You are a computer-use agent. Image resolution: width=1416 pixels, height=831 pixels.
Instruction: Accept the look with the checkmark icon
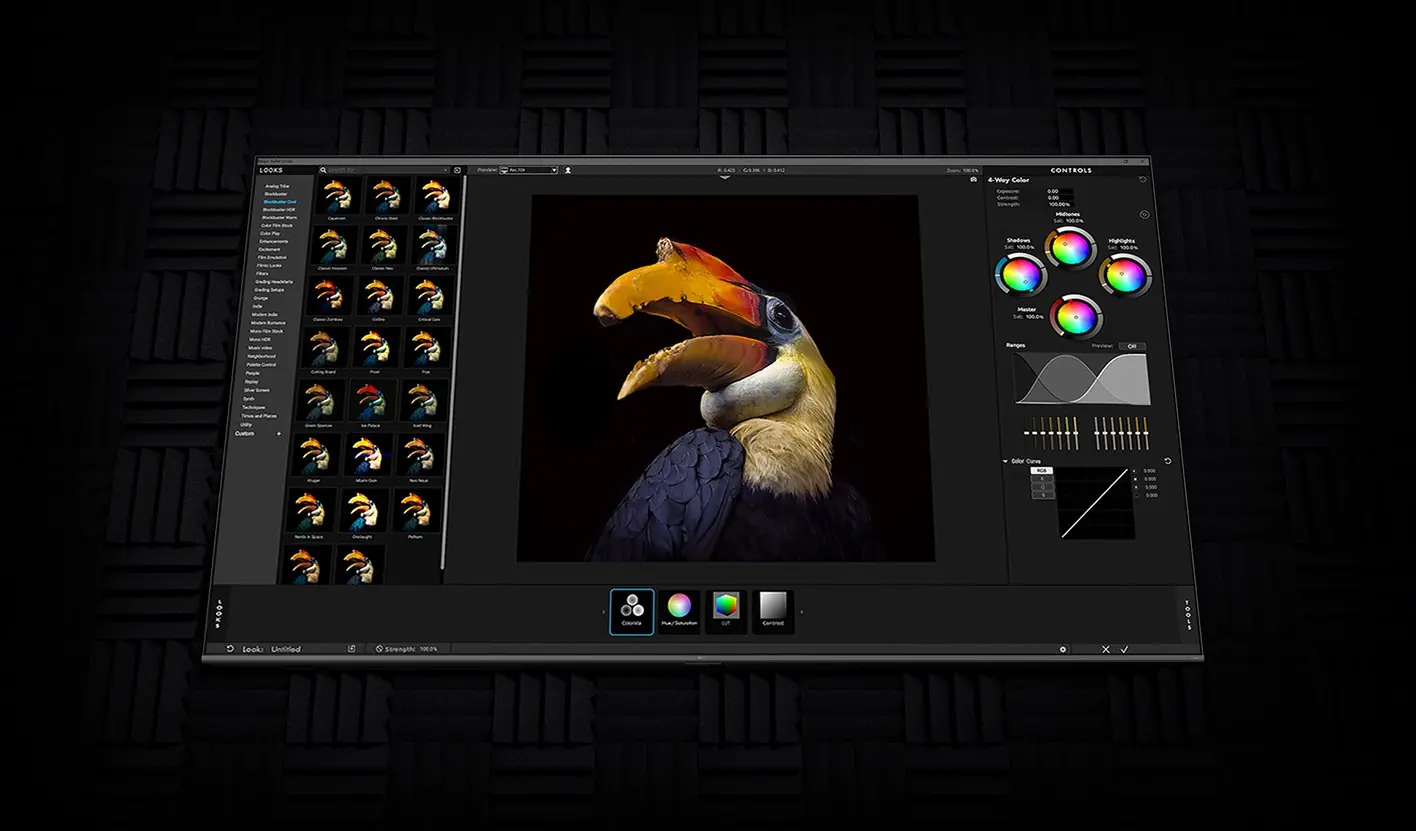pos(1125,649)
